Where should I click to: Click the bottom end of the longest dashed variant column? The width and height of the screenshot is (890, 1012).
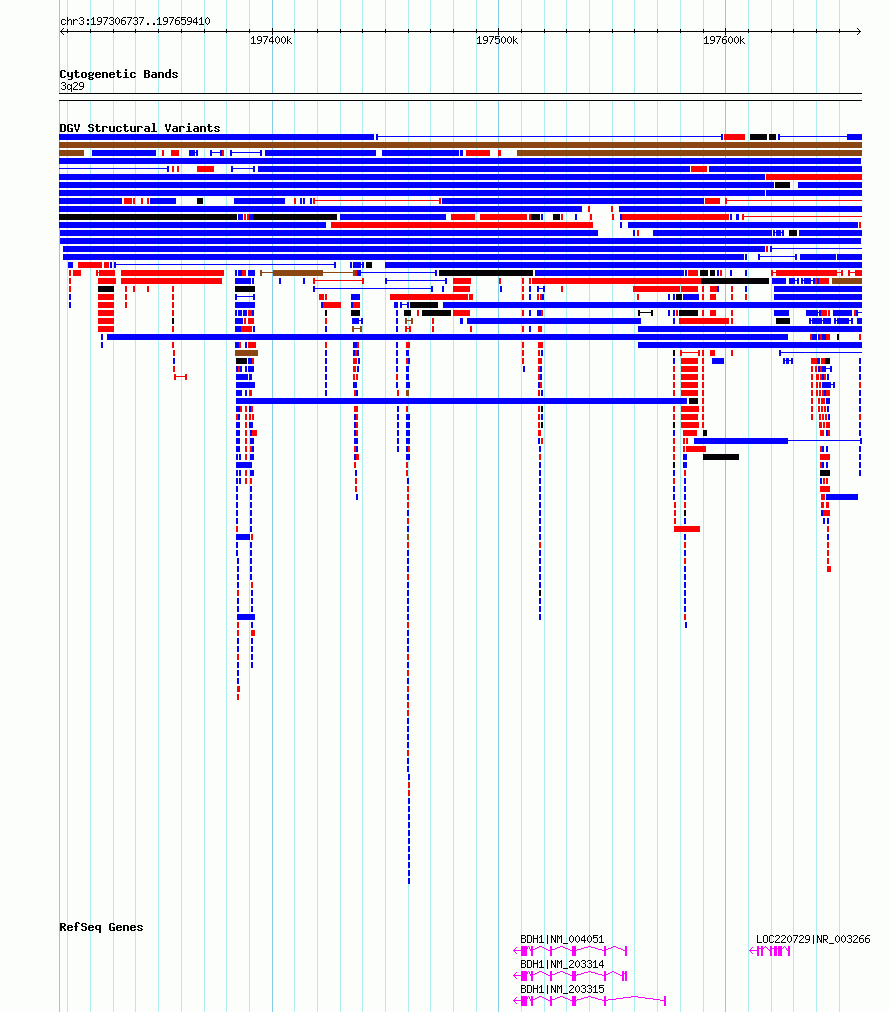(x=409, y=880)
